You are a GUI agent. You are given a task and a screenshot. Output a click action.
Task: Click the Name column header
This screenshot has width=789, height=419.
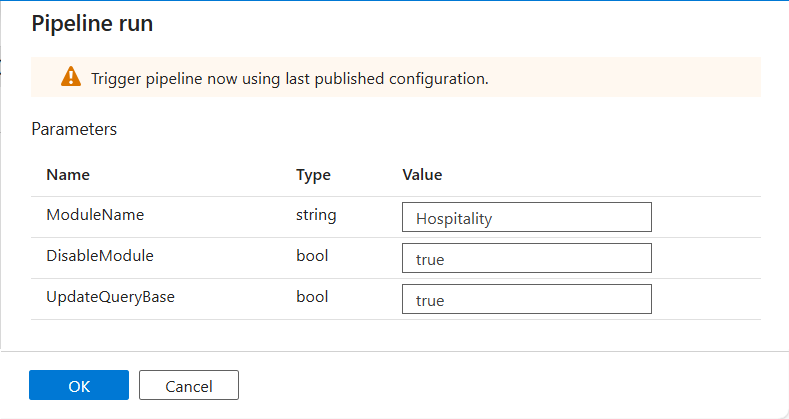pos(68,175)
